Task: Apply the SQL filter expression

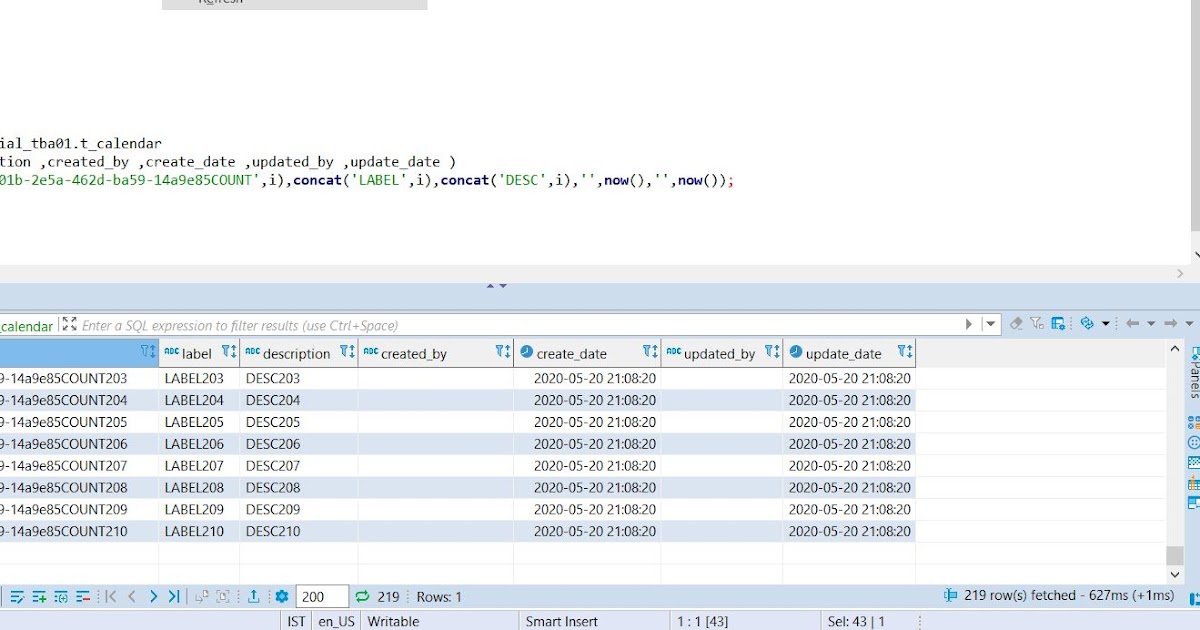Action: (x=969, y=325)
